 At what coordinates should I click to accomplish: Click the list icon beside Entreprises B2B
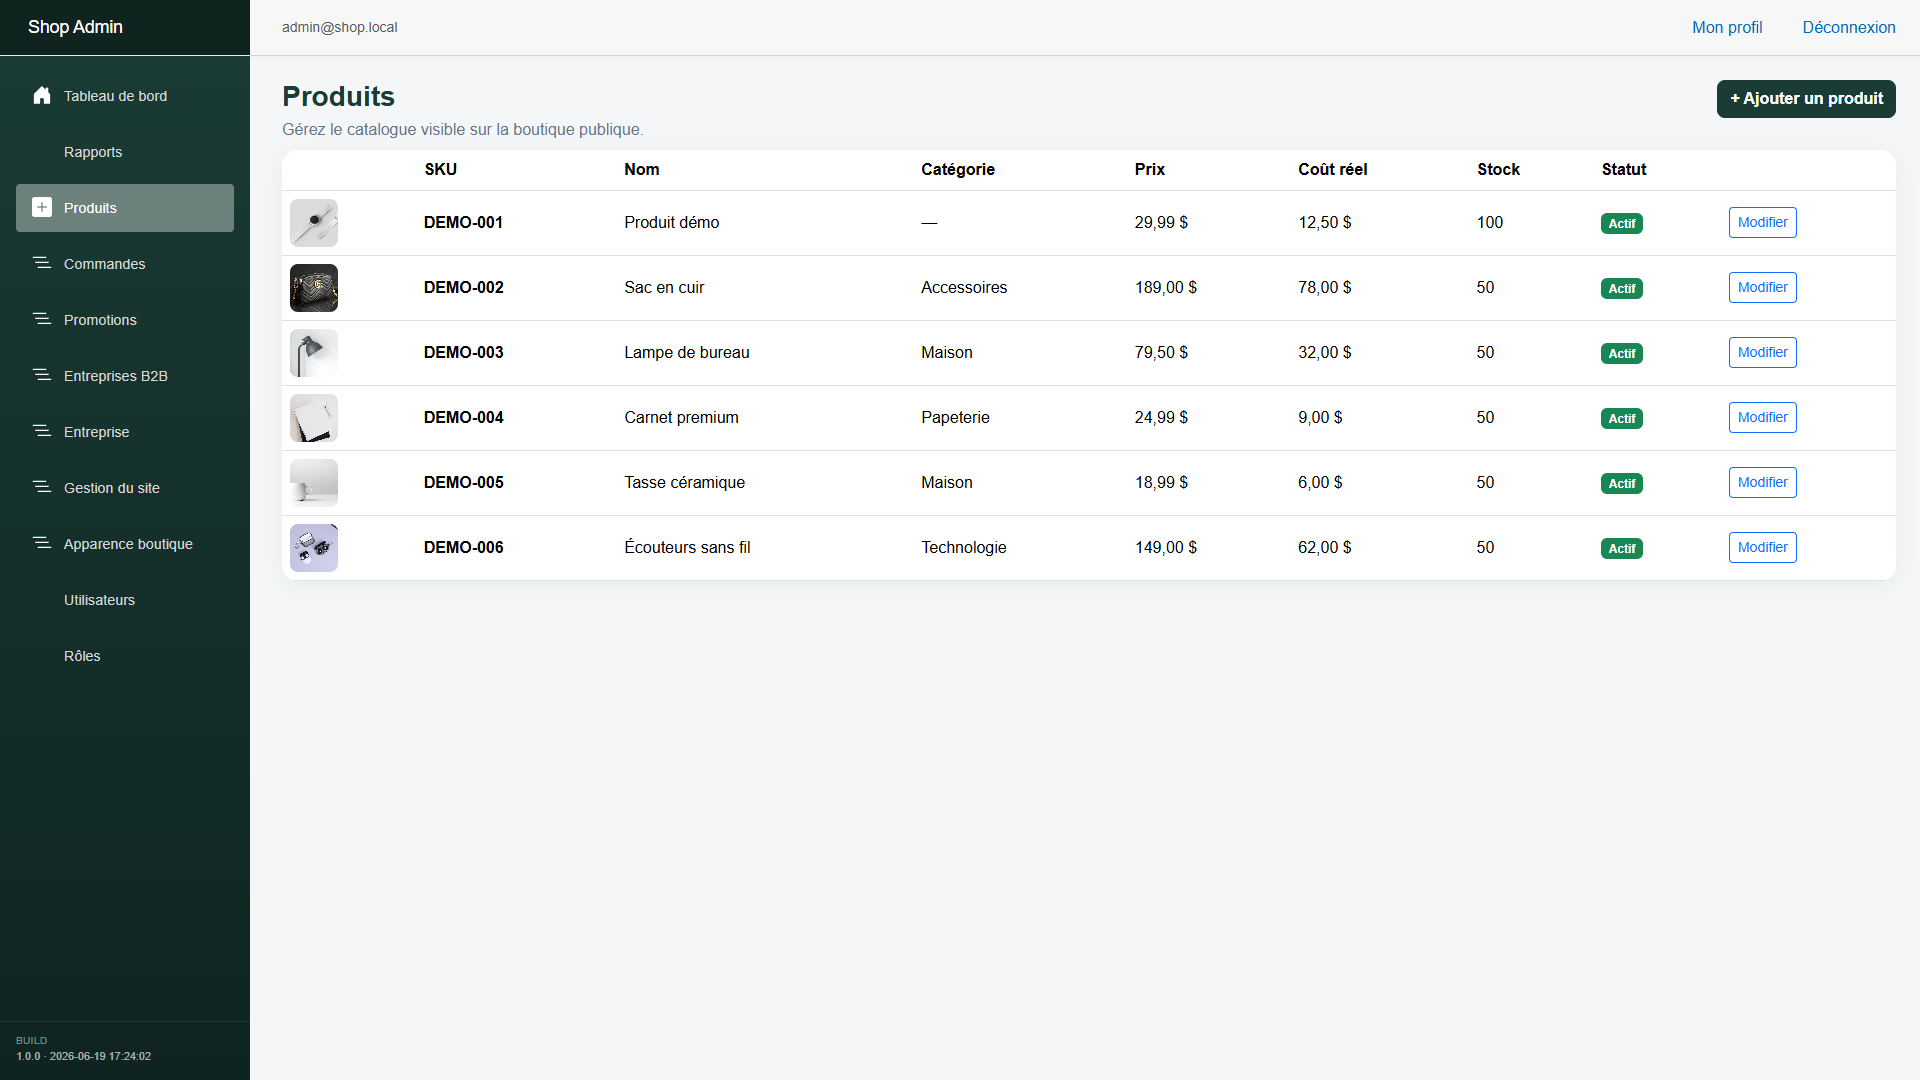[42, 376]
